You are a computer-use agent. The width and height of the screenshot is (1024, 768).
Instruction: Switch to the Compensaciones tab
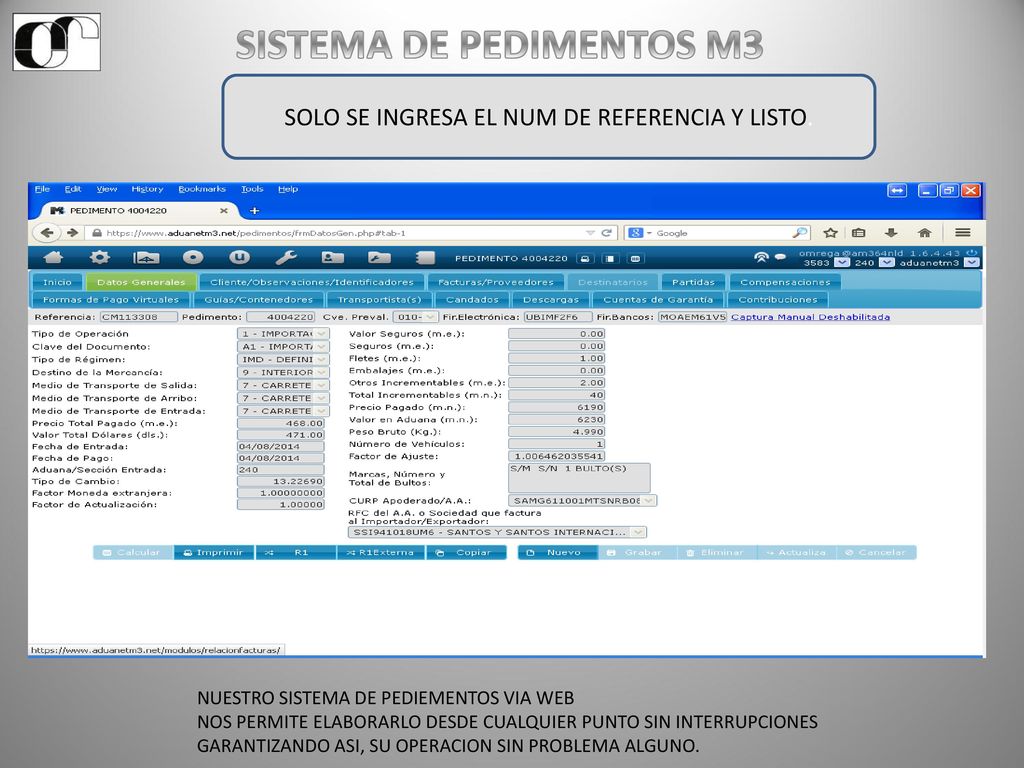(785, 282)
